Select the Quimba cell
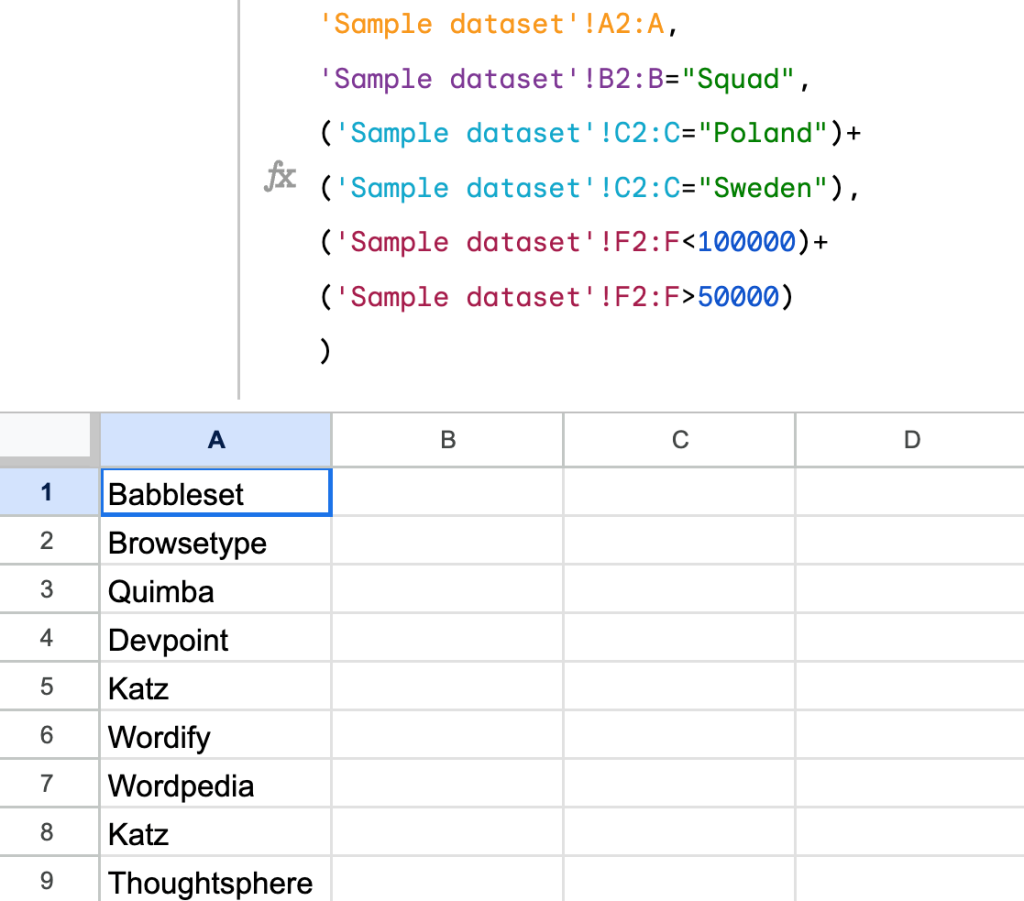This screenshot has width=1024, height=901. point(216,591)
